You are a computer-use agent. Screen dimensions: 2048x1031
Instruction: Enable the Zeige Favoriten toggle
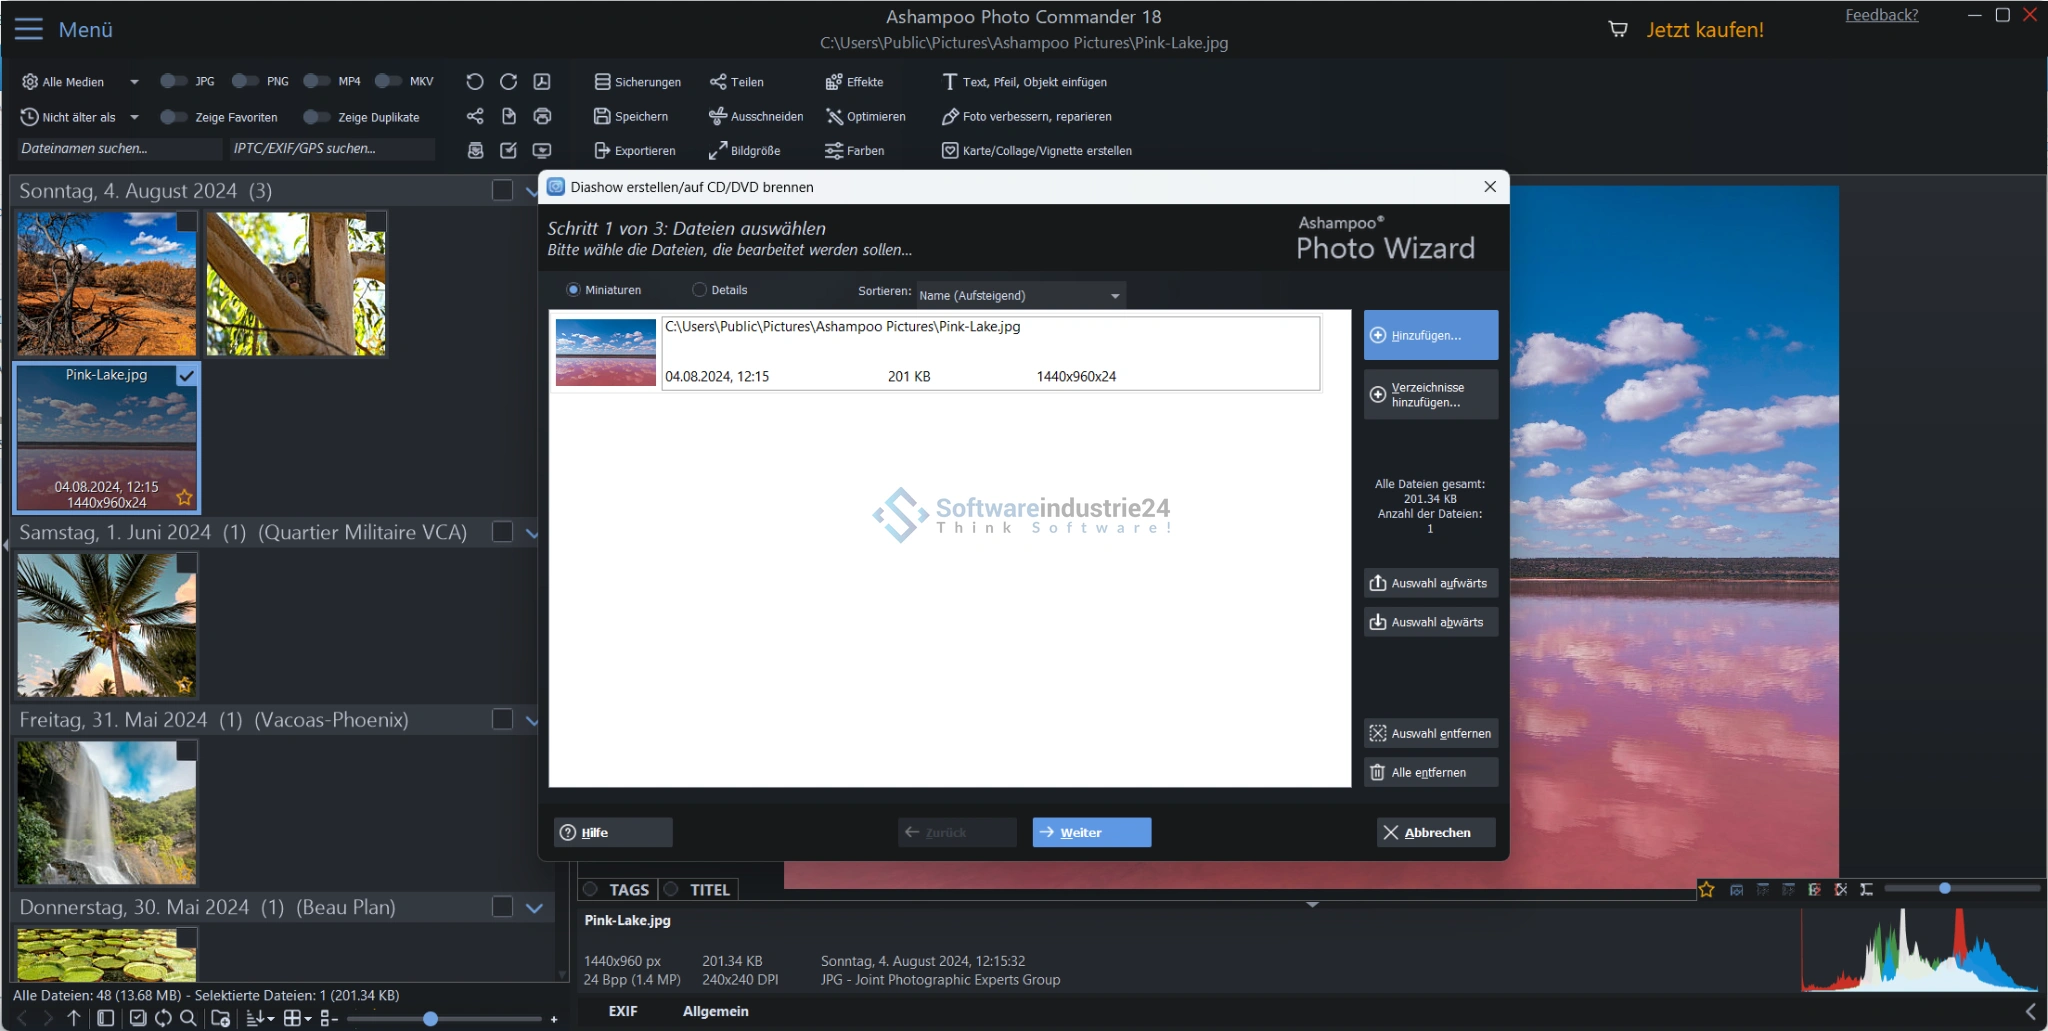pyautogui.click(x=173, y=117)
